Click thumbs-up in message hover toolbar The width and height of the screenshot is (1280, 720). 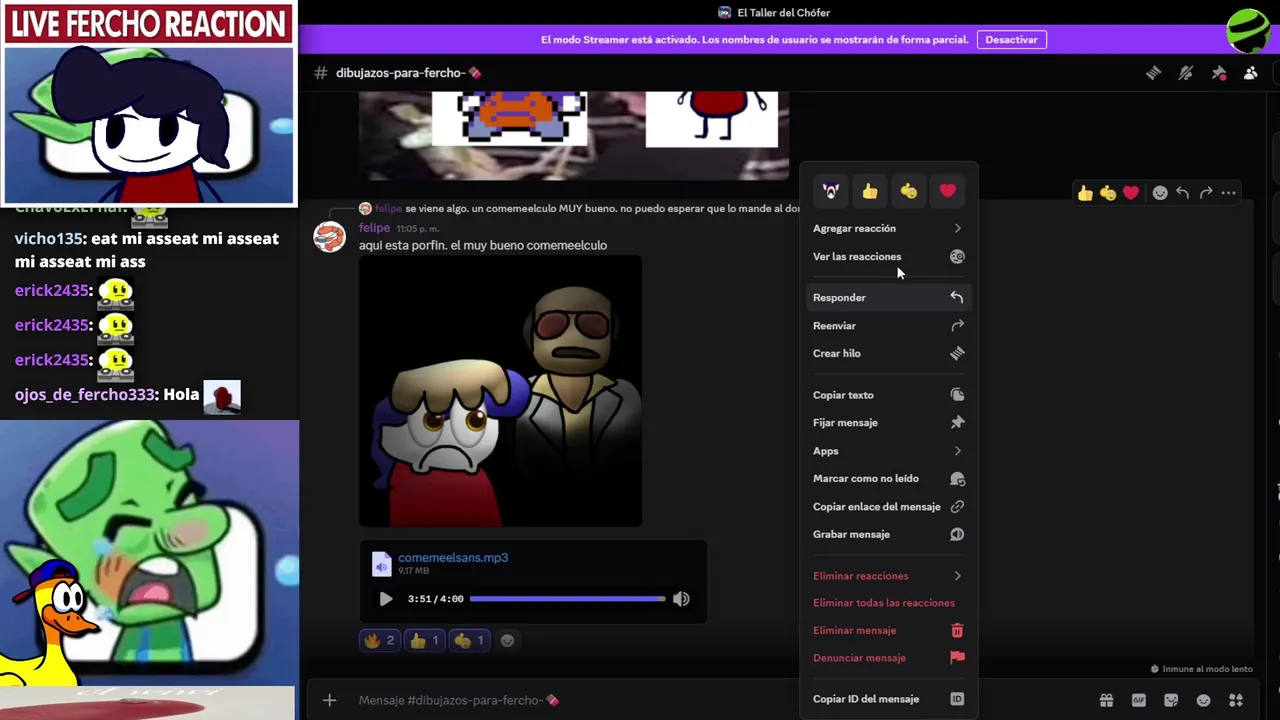click(1085, 193)
